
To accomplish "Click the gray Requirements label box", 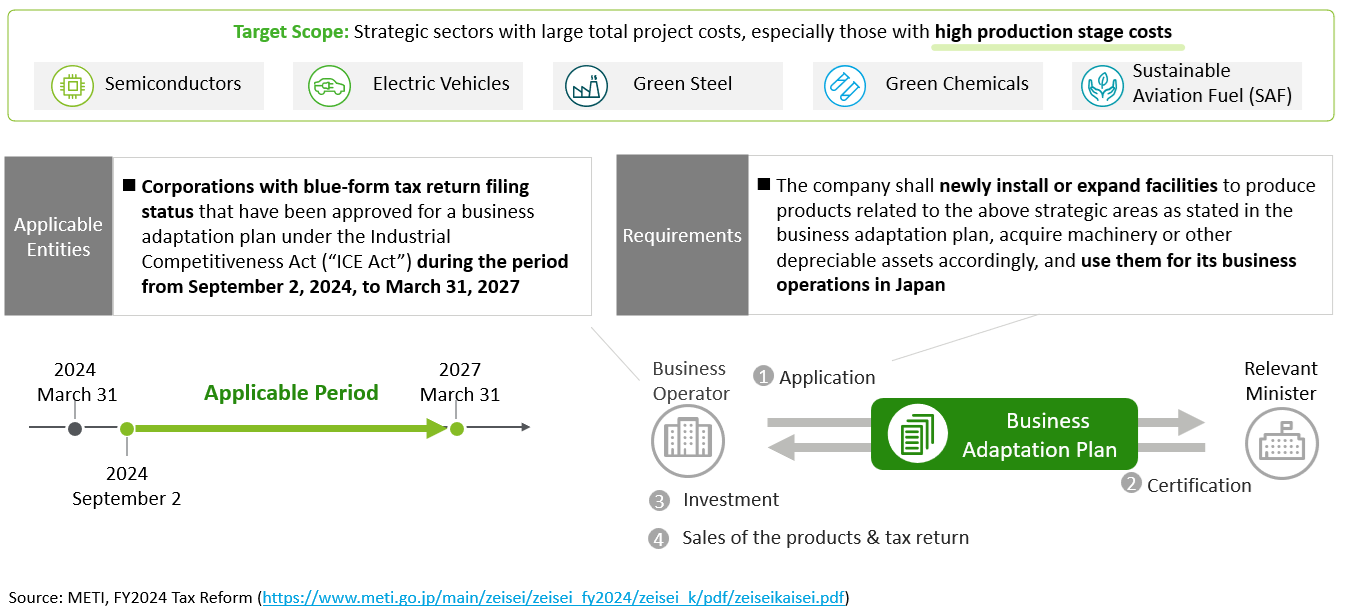I will pyautogui.click(x=682, y=236).
